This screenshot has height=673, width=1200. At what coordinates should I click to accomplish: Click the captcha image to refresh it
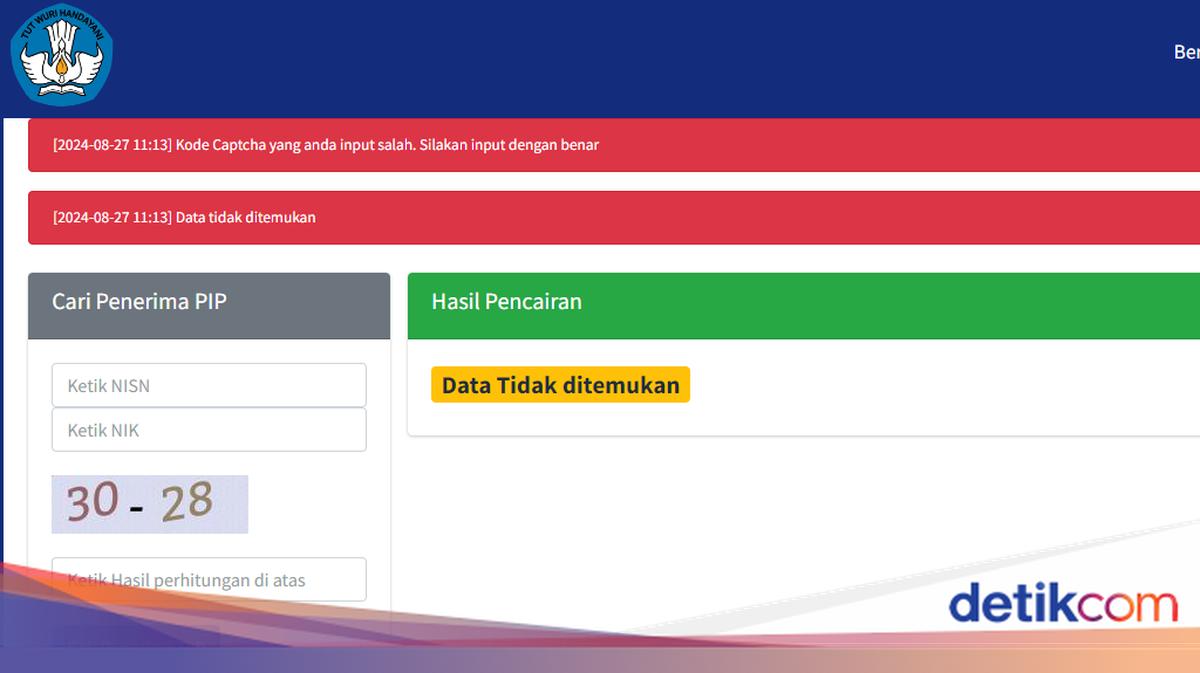(149, 504)
